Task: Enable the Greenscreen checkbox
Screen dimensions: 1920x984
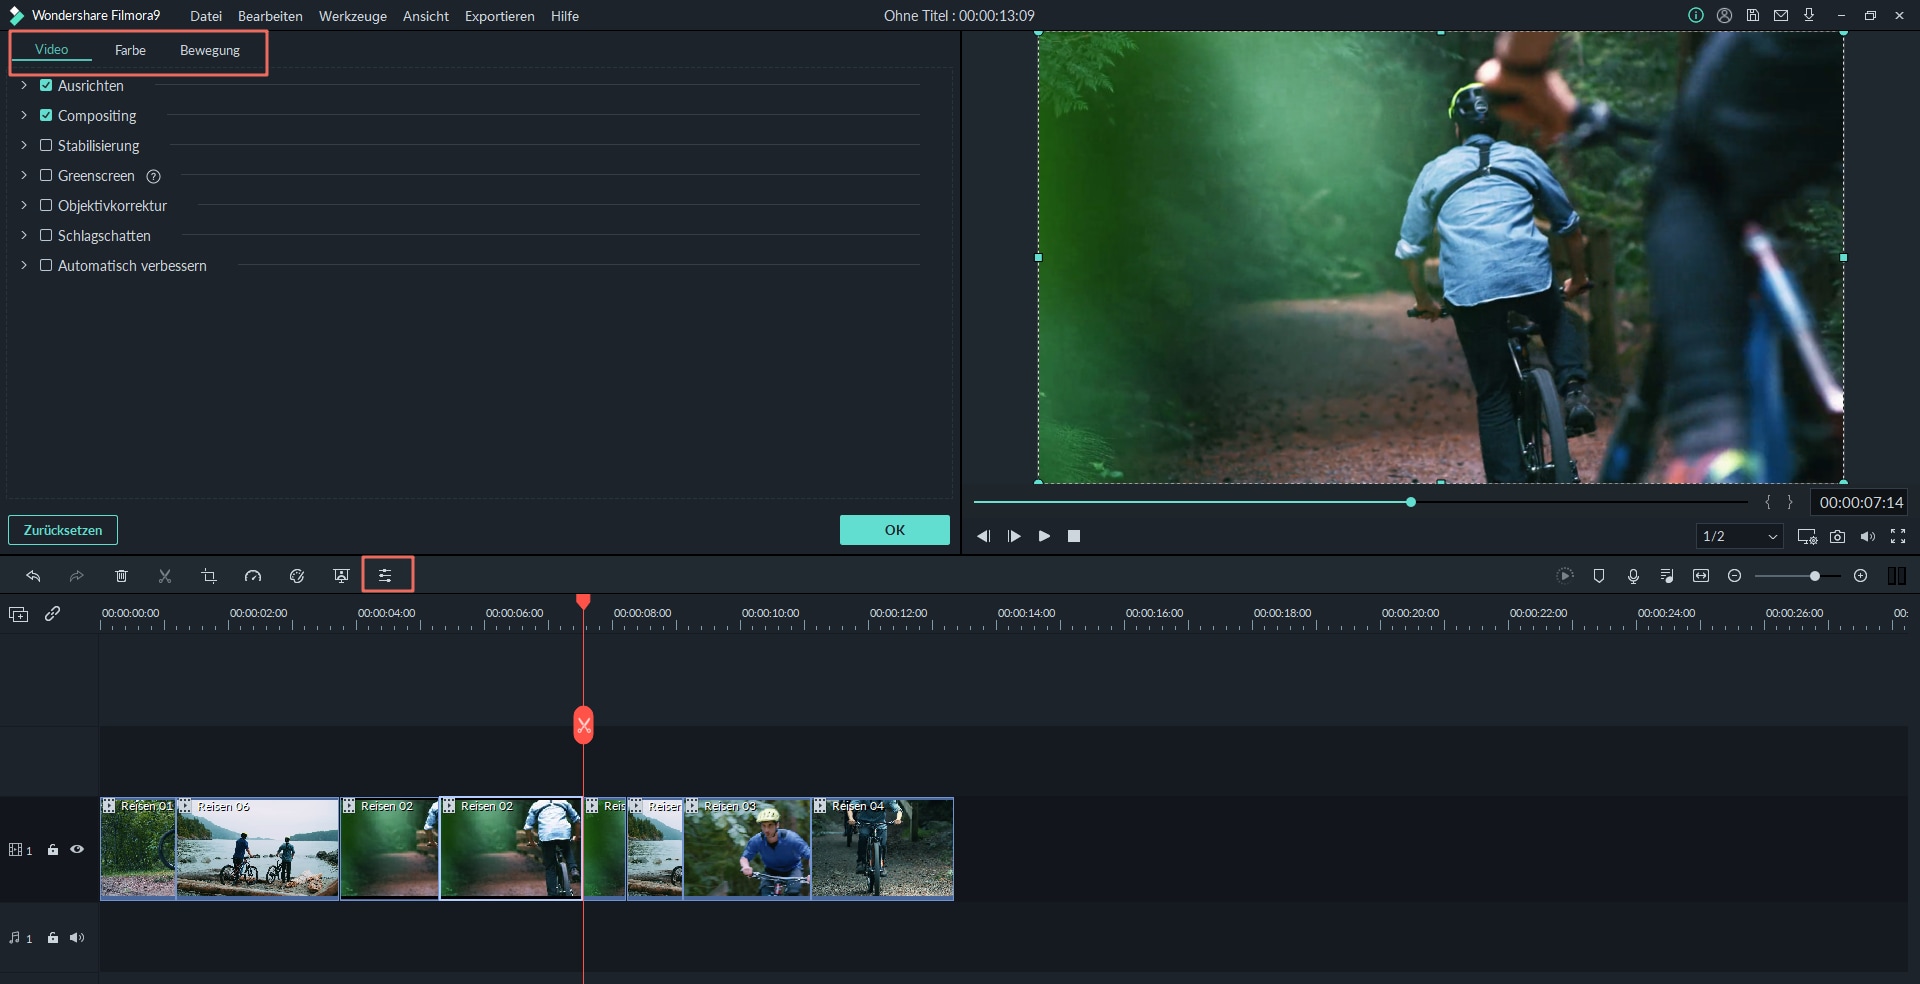Action: click(x=46, y=176)
